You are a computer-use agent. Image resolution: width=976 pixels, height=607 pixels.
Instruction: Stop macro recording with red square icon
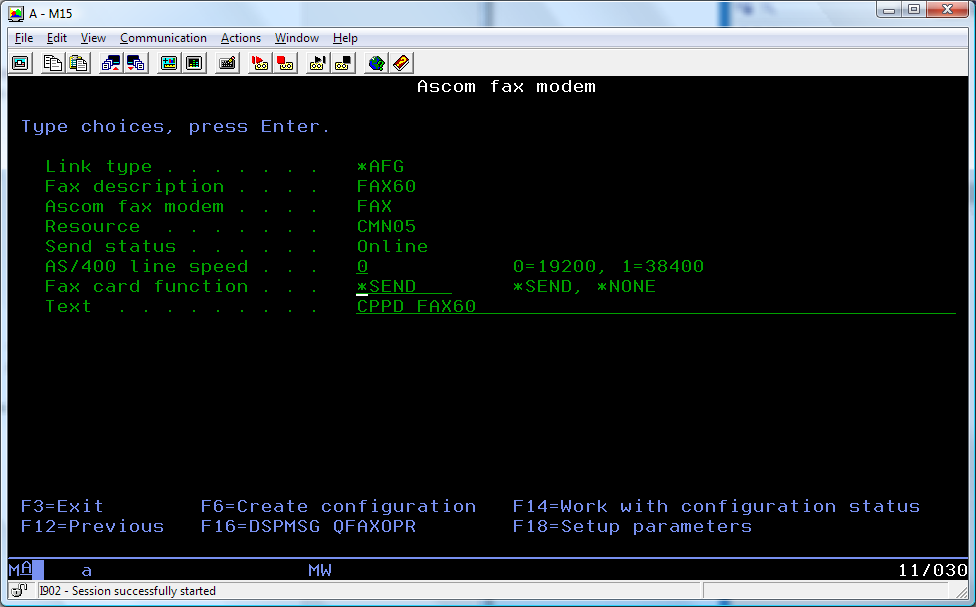[x=285, y=63]
